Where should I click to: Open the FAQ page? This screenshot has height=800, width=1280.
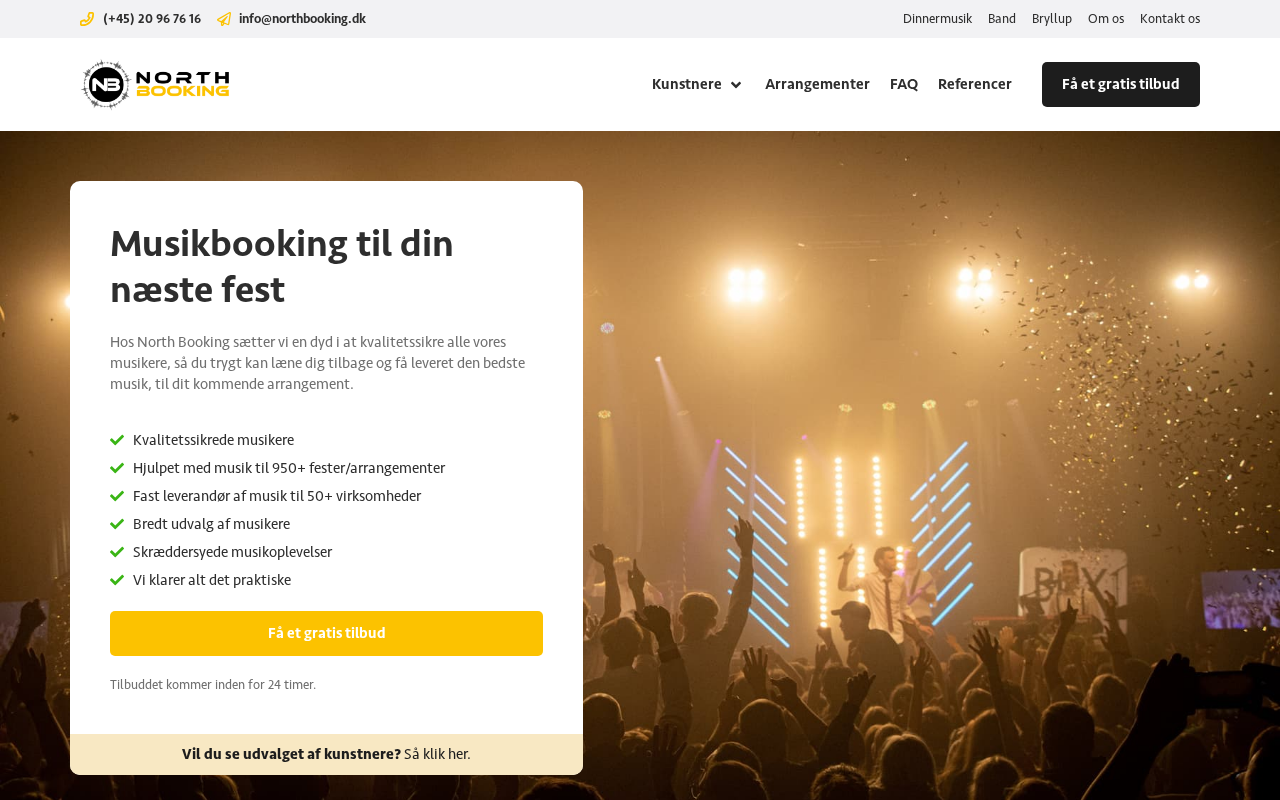tap(904, 85)
